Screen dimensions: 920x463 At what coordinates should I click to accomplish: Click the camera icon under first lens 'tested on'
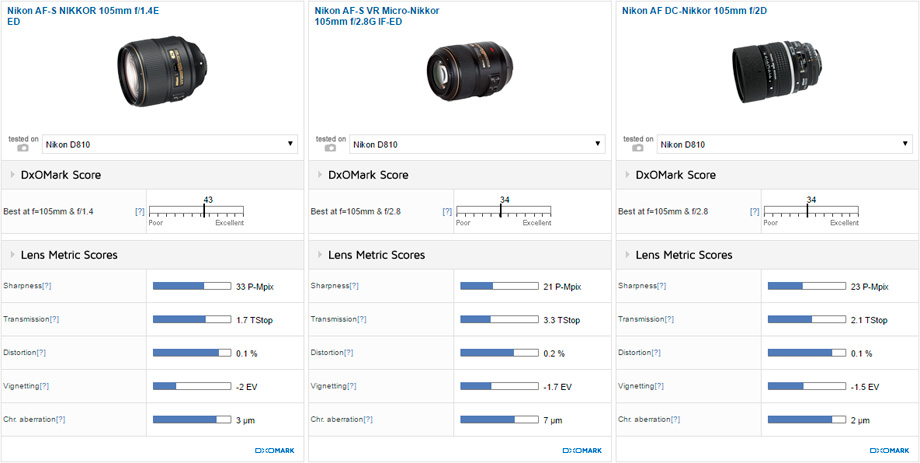(x=23, y=148)
